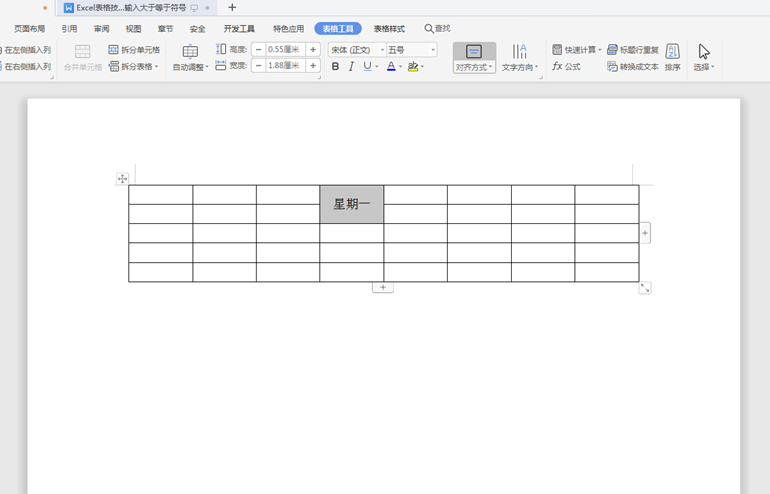Select the Table Tools (表格工具) tab
The image size is (770, 494).
point(338,28)
